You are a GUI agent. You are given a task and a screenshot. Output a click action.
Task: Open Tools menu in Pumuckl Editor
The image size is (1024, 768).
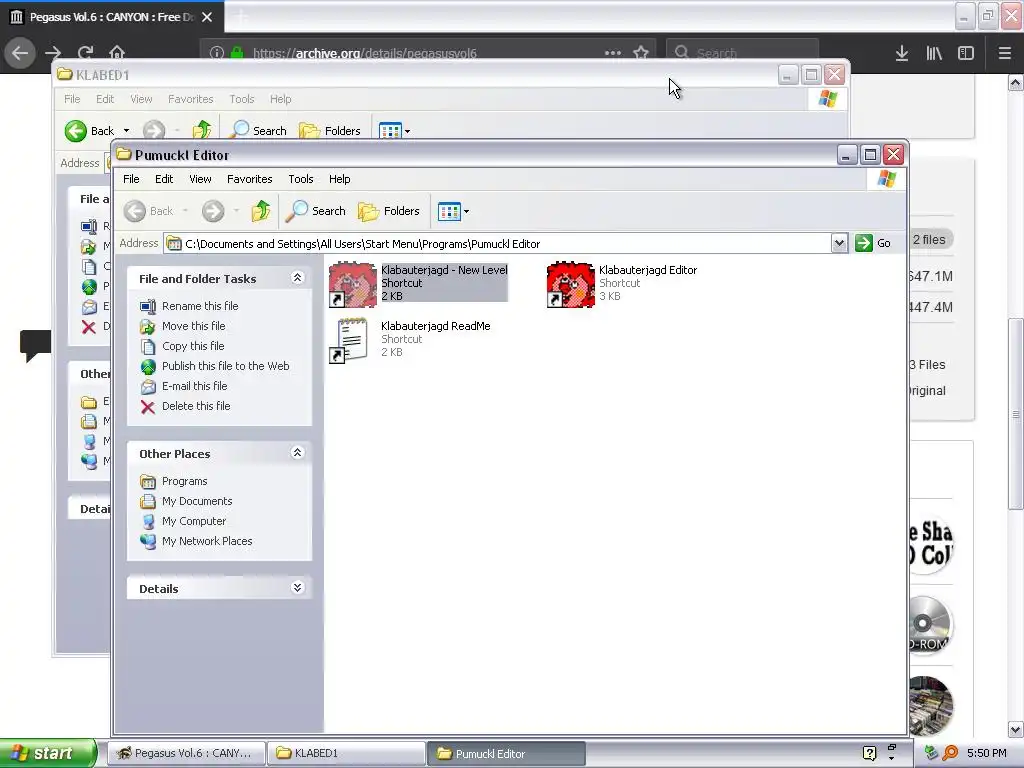300,179
